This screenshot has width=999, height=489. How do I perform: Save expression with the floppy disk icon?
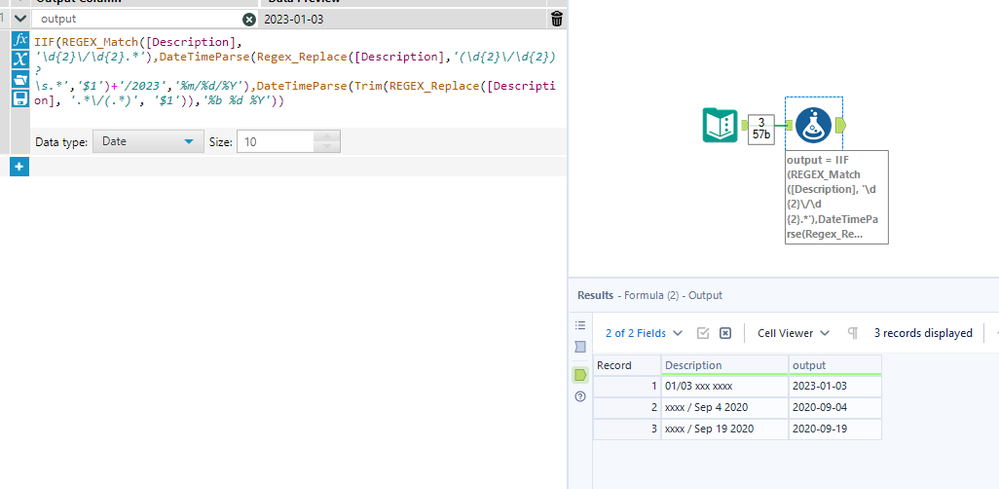click(20, 98)
